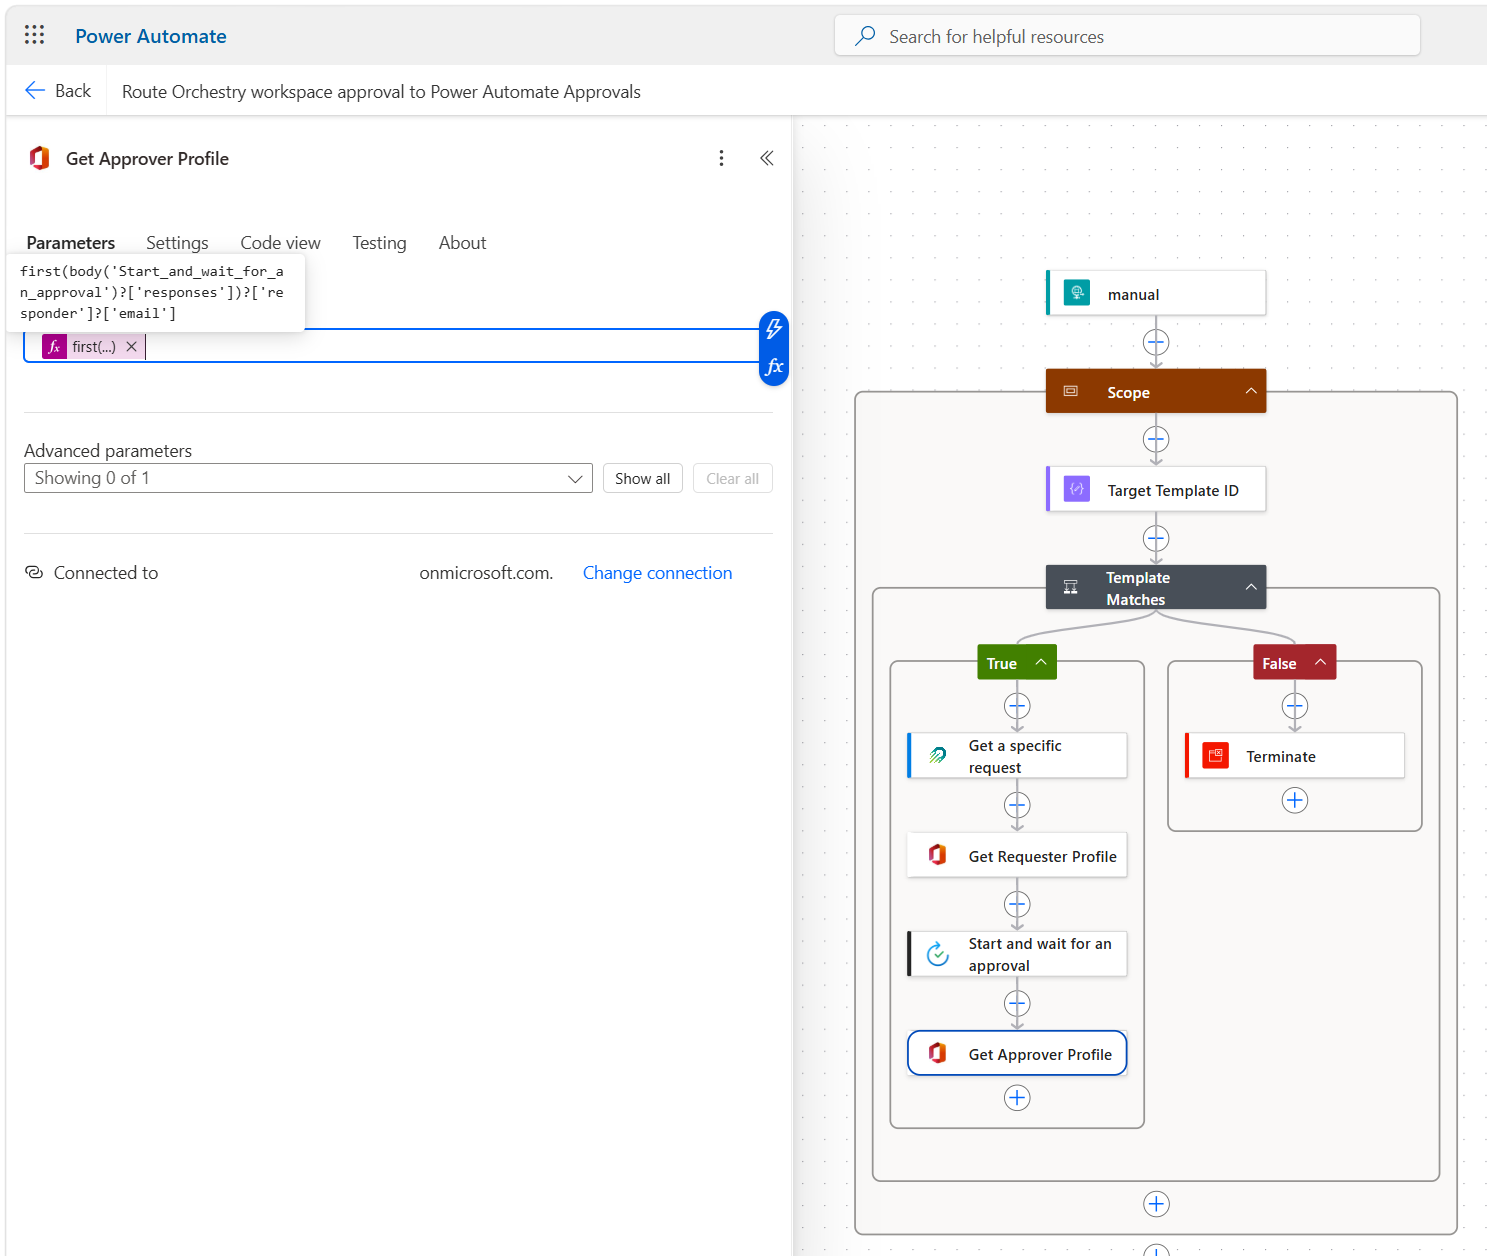Insert a step between manual and Scope
This screenshot has width=1487, height=1256.
click(x=1156, y=343)
